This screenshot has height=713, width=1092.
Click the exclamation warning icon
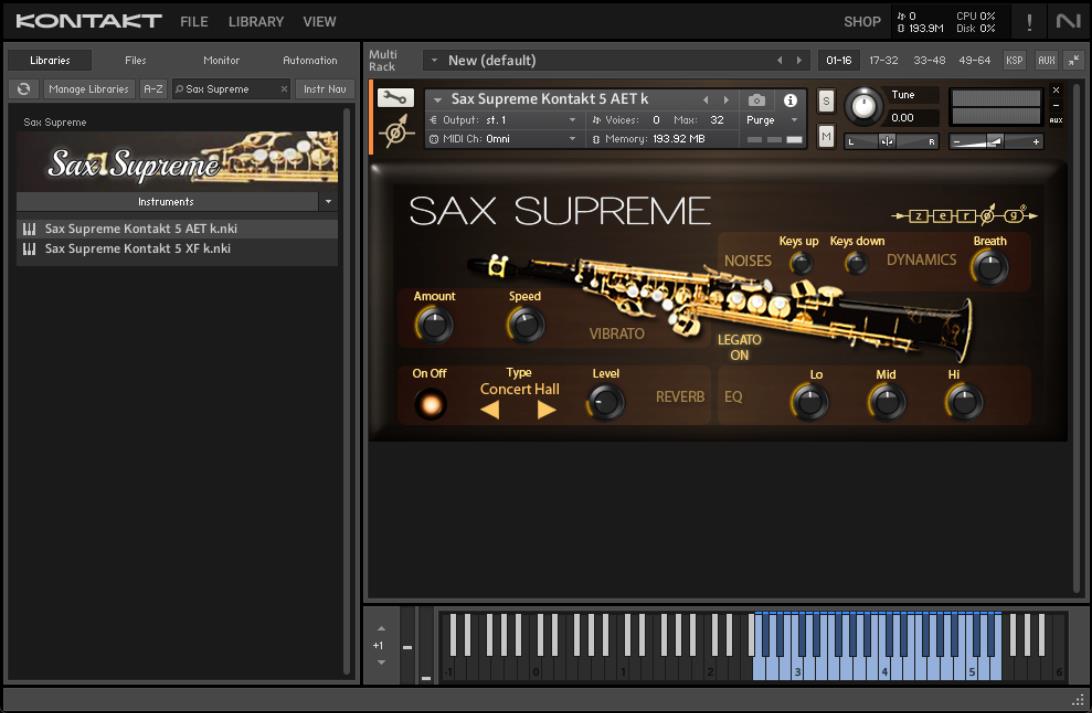(1029, 22)
